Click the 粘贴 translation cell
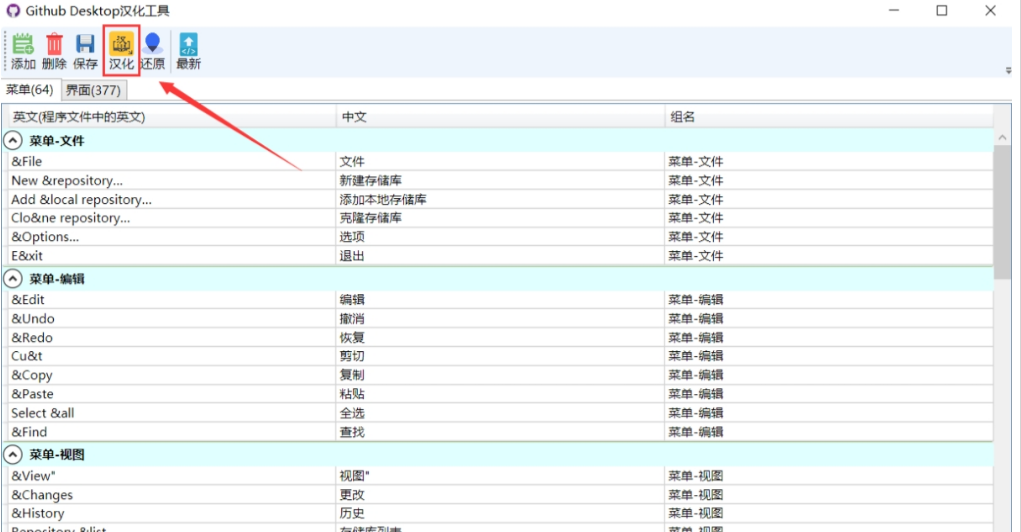Image resolution: width=1021 pixels, height=532 pixels. click(x=500, y=394)
